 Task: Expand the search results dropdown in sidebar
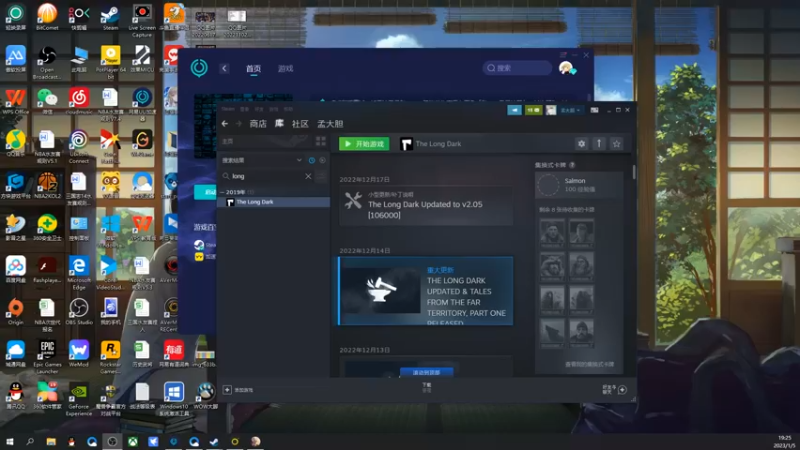click(x=299, y=160)
